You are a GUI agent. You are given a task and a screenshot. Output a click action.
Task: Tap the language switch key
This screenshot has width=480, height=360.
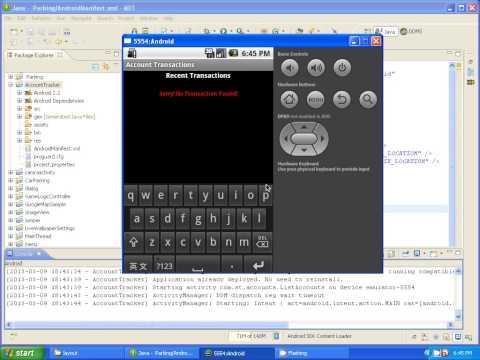[138, 265]
